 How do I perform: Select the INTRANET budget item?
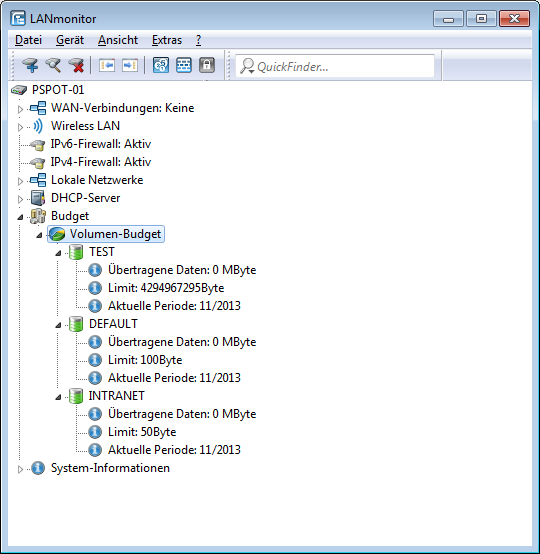tap(116, 396)
